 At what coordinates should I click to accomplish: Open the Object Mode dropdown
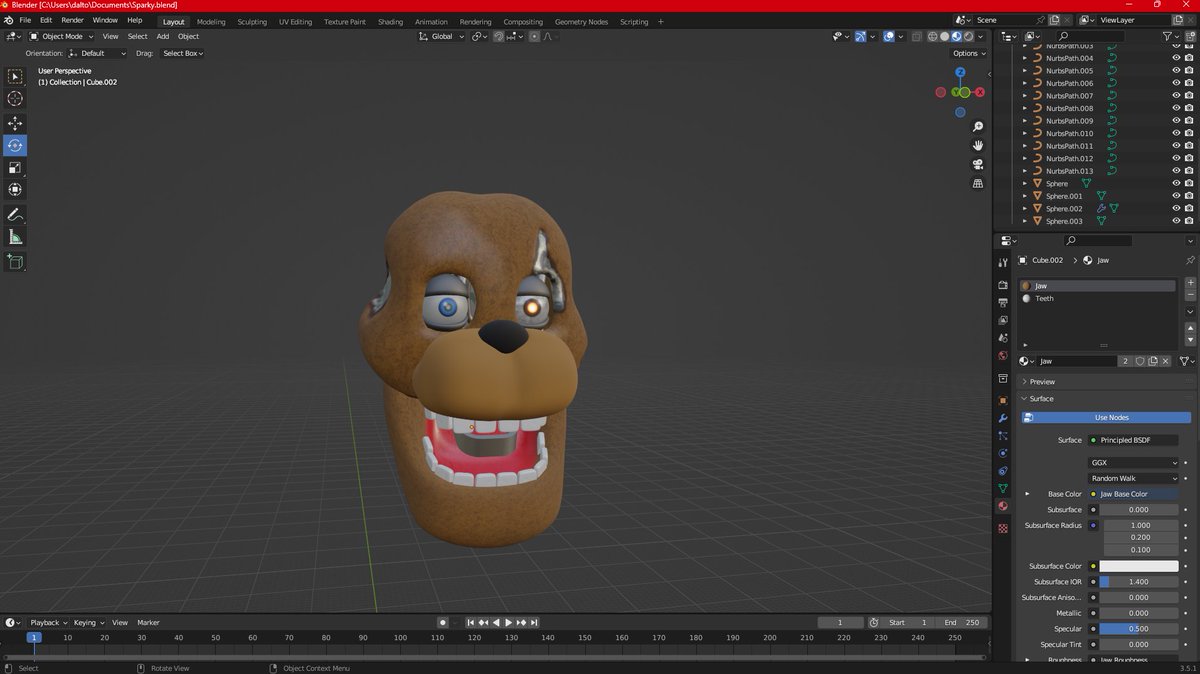coord(62,36)
